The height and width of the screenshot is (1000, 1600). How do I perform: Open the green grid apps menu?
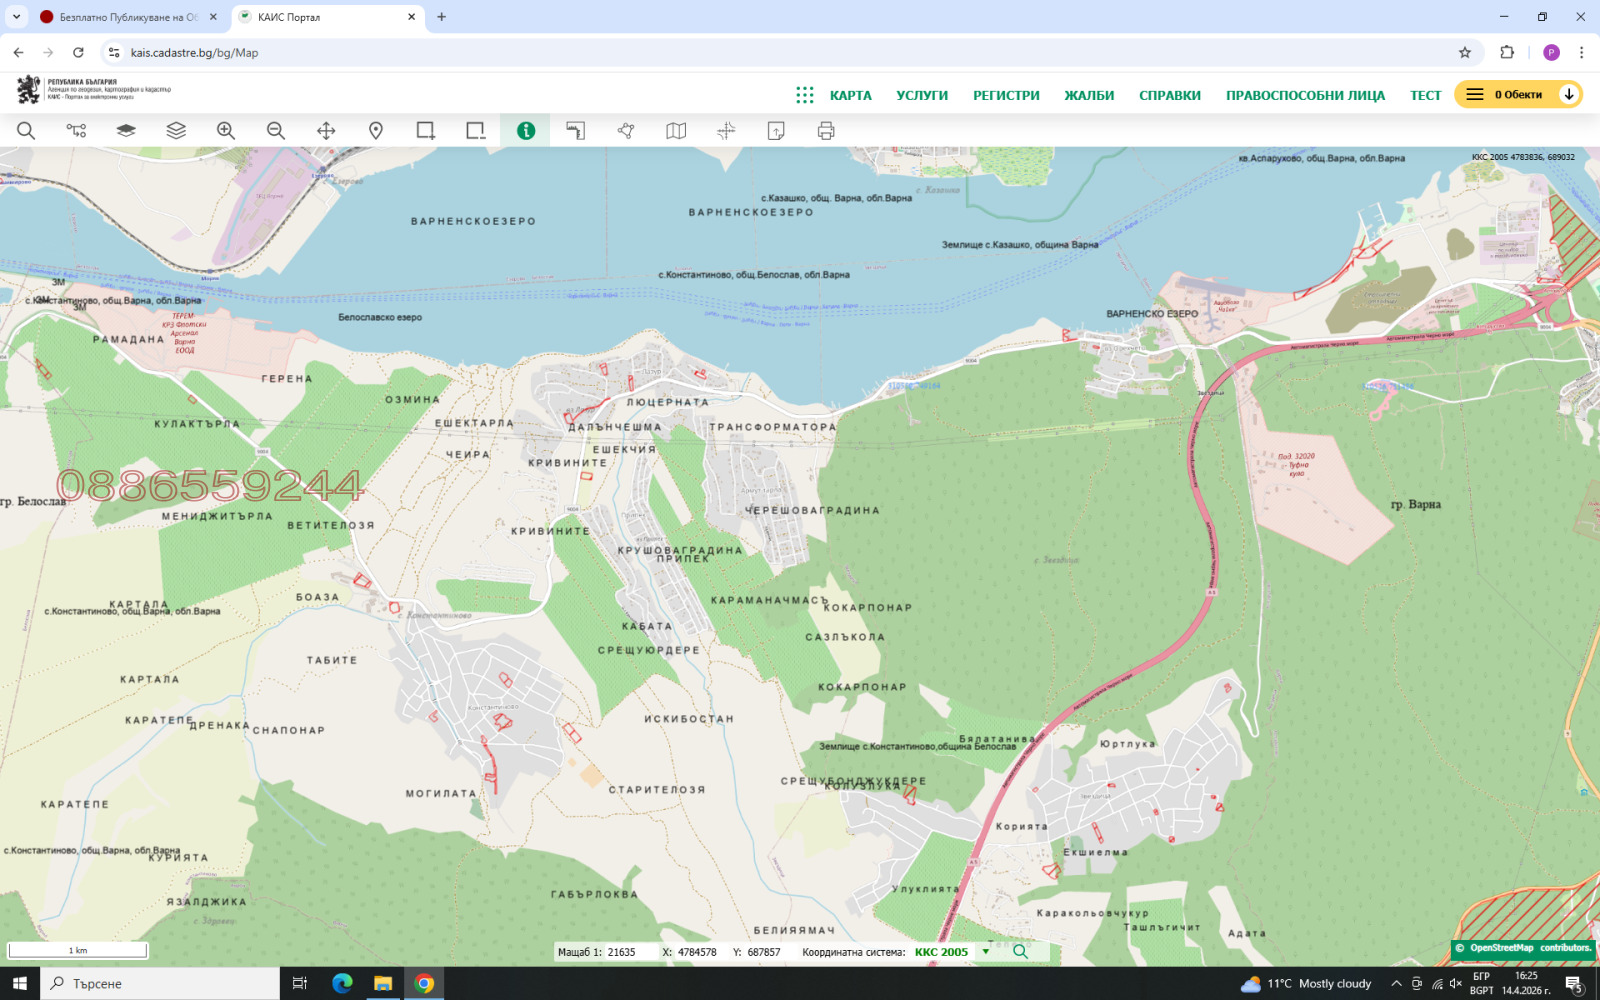[804, 95]
